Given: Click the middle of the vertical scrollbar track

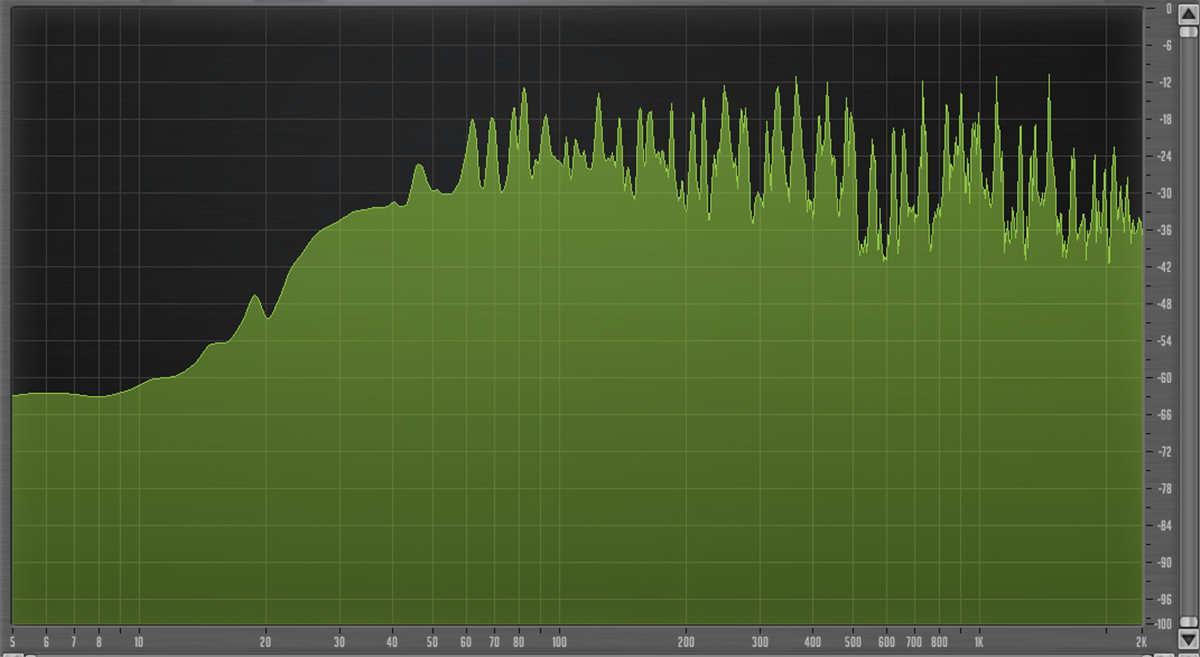Looking at the screenshot, I should pos(1187,325).
